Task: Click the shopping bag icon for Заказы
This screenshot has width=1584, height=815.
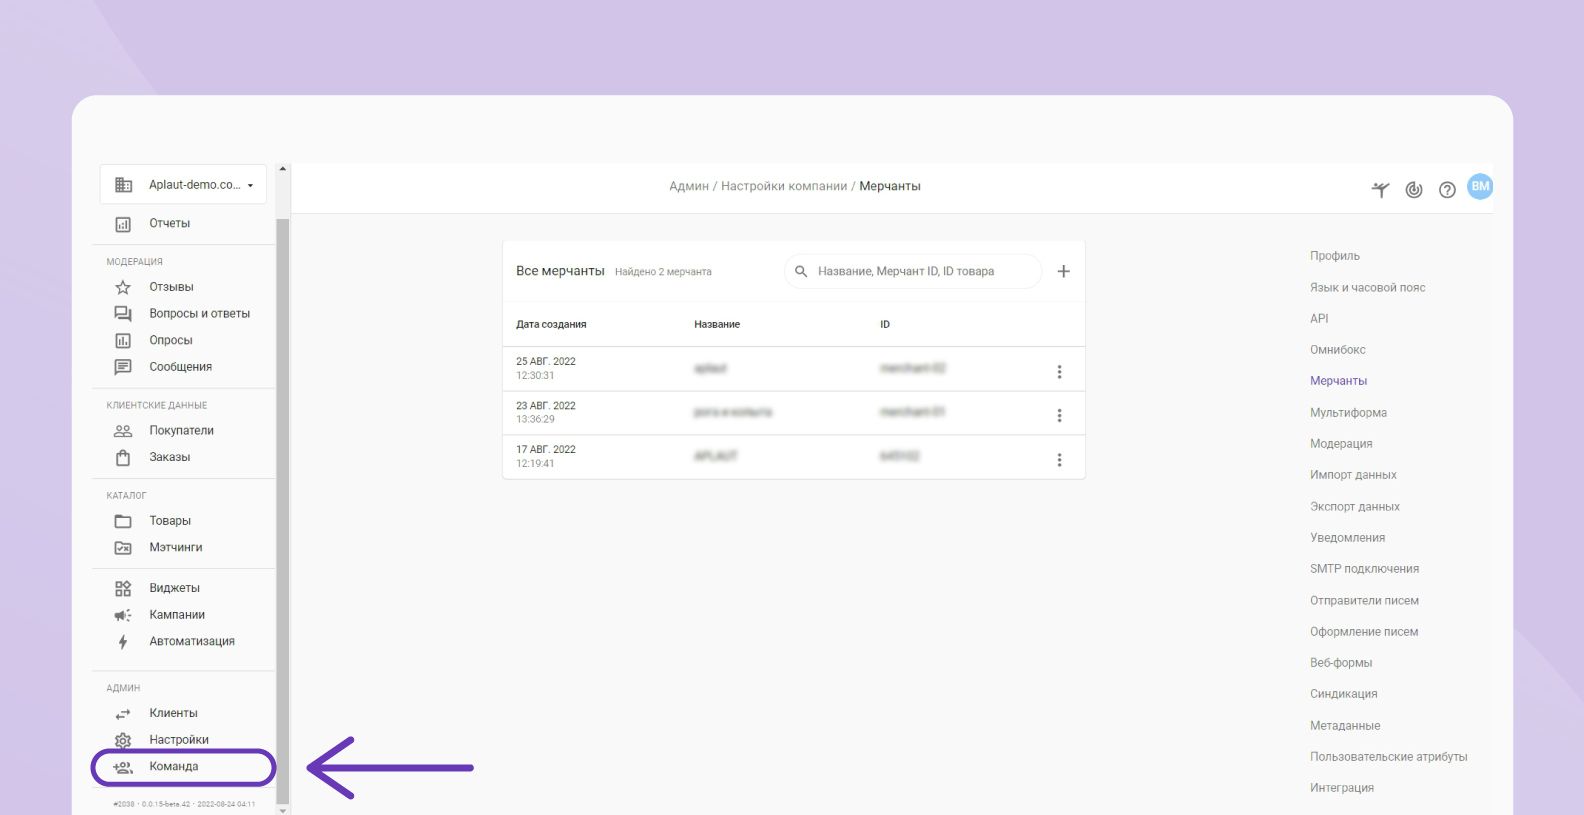Action: click(x=123, y=458)
